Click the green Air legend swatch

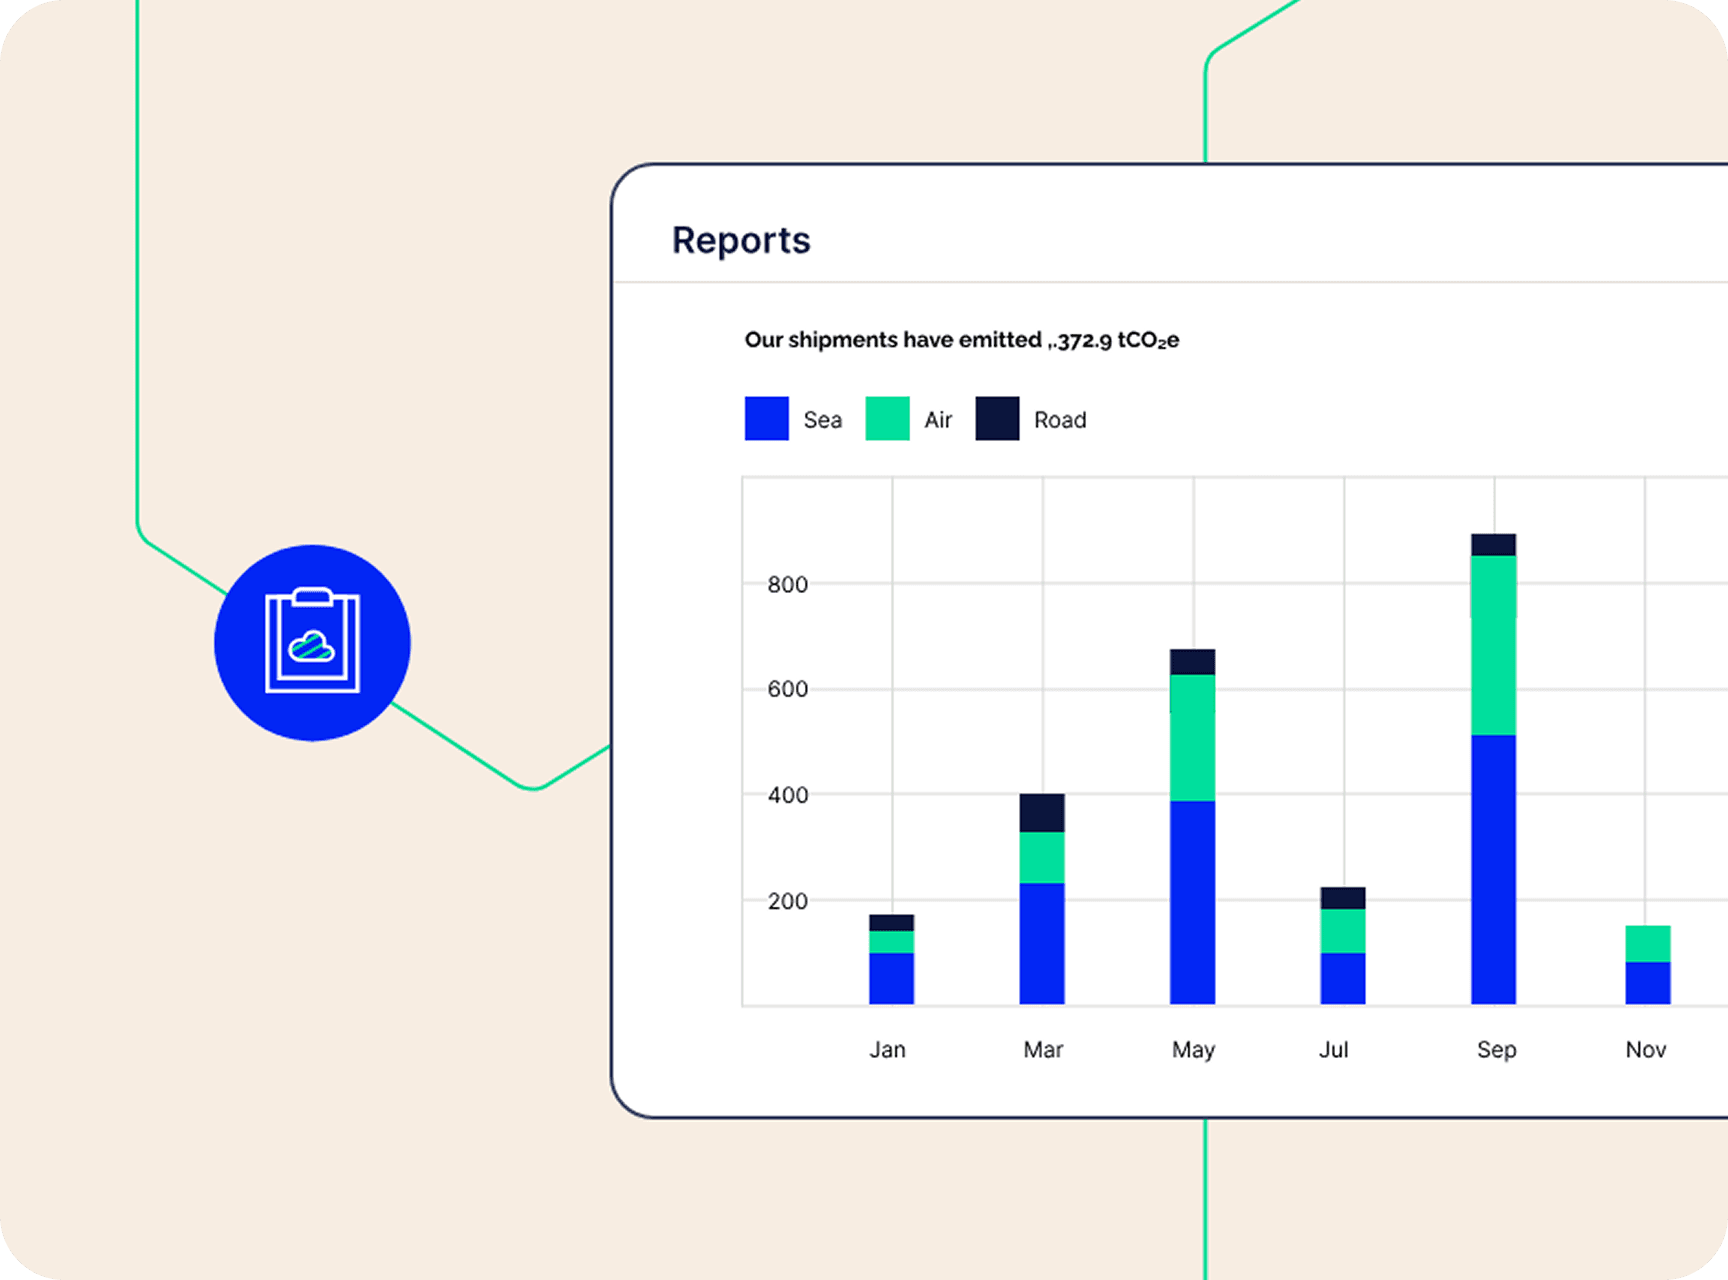pos(887,419)
